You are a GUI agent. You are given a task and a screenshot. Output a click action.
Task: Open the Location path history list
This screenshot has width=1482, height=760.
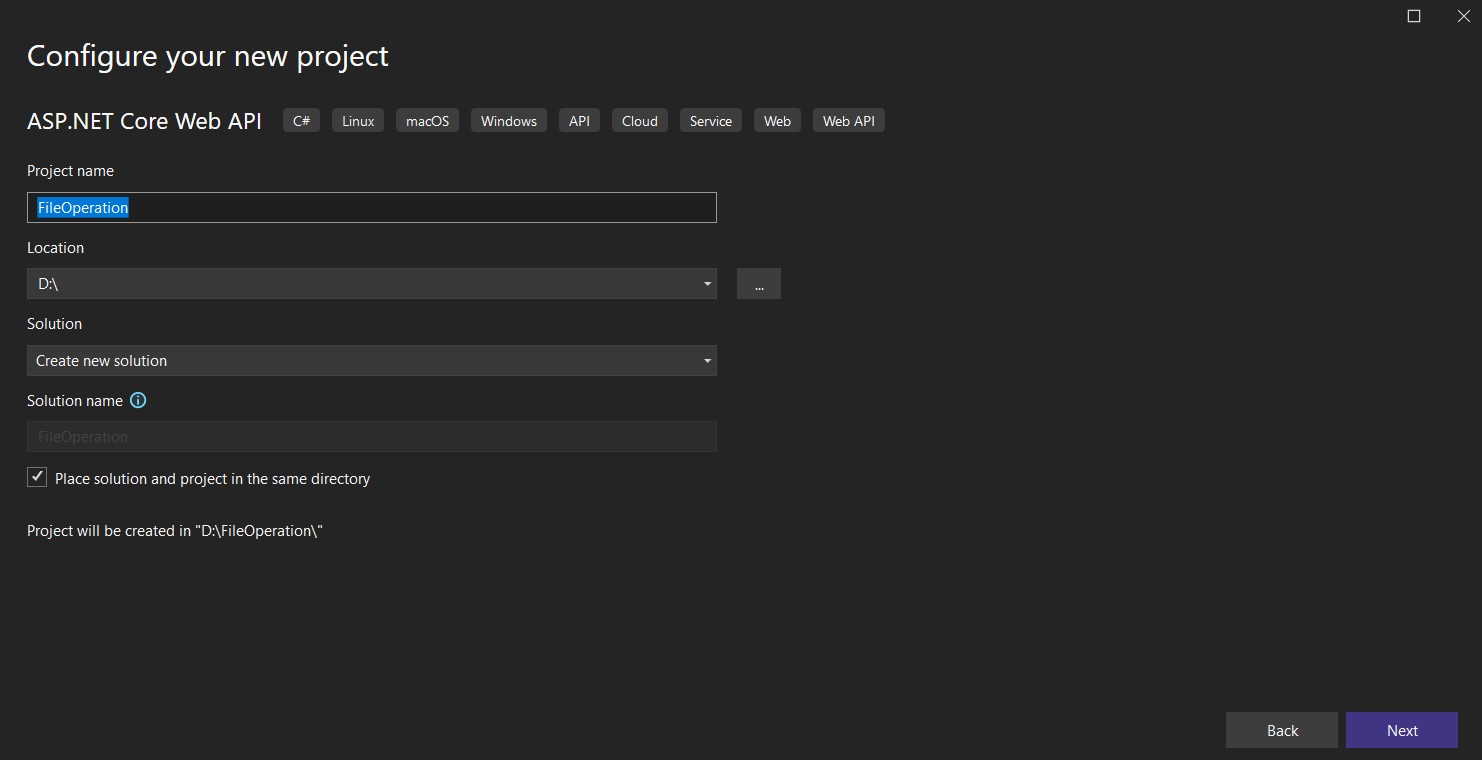coord(707,283)
